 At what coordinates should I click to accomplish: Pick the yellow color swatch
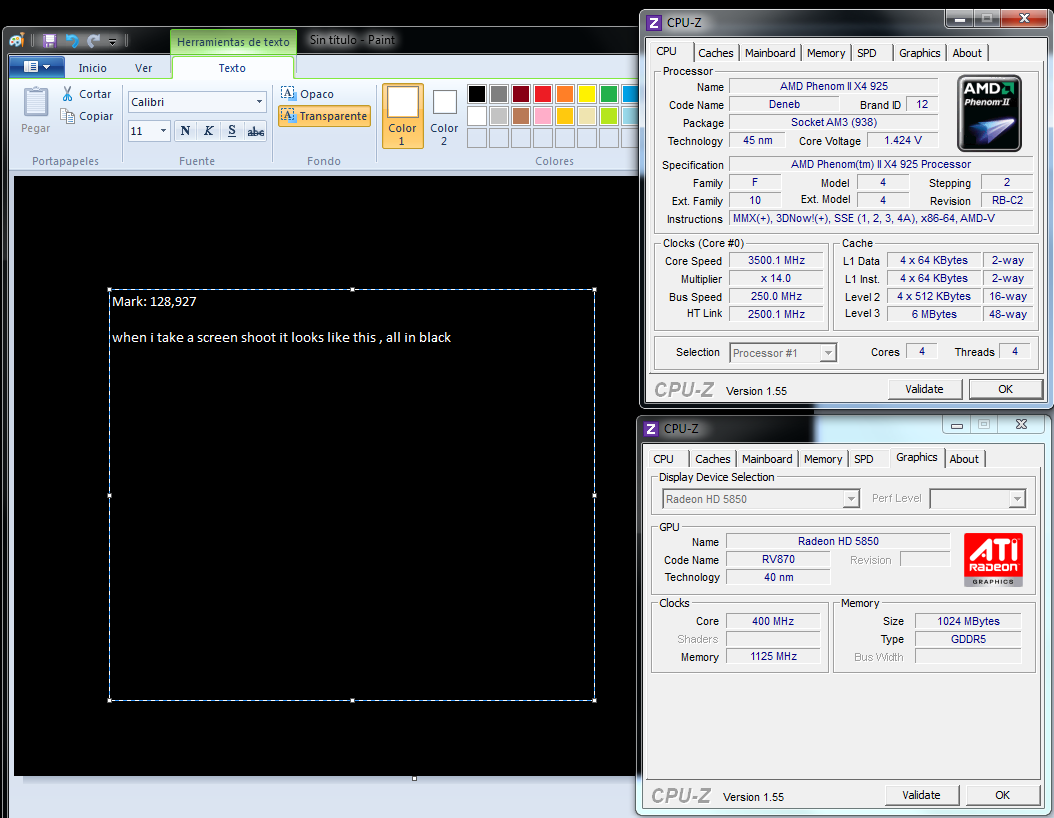[x=587, y=93]
